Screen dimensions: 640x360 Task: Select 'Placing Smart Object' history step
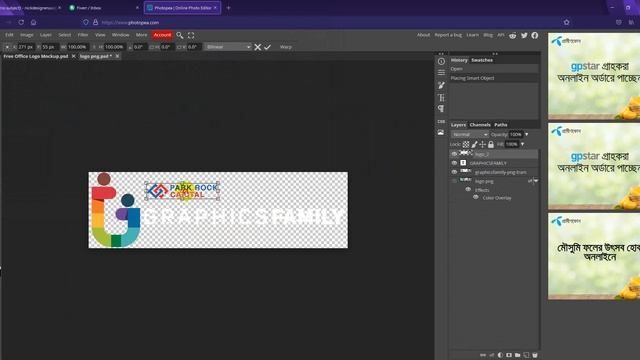point(493,78)
